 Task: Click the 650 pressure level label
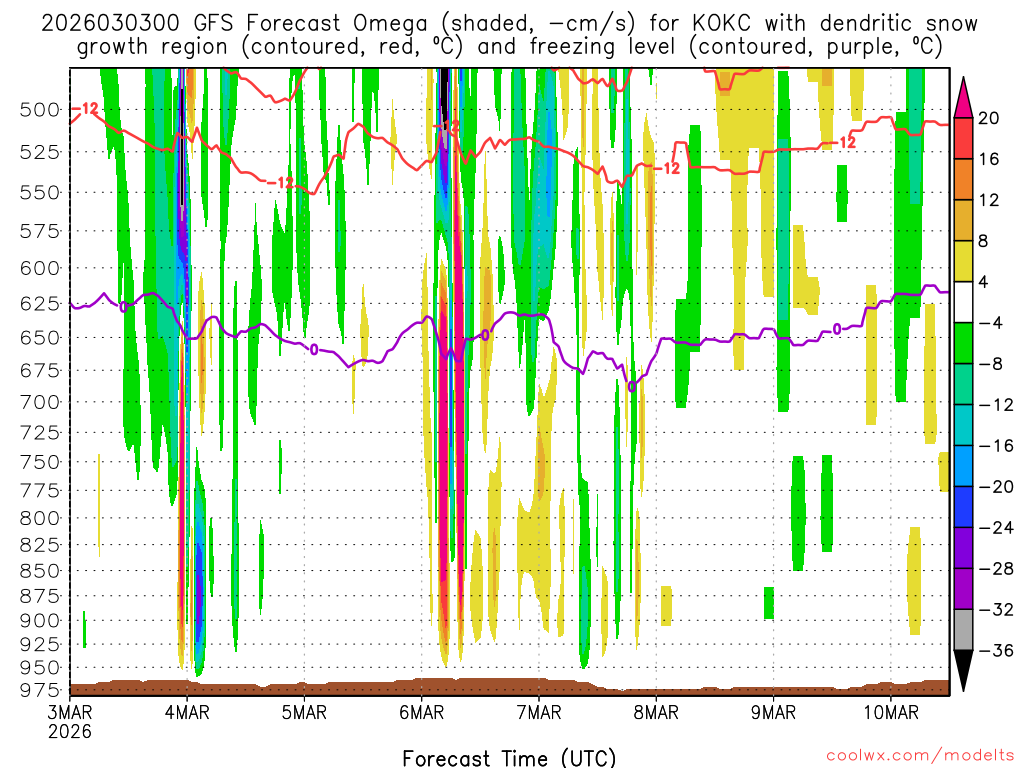(40, 338)
